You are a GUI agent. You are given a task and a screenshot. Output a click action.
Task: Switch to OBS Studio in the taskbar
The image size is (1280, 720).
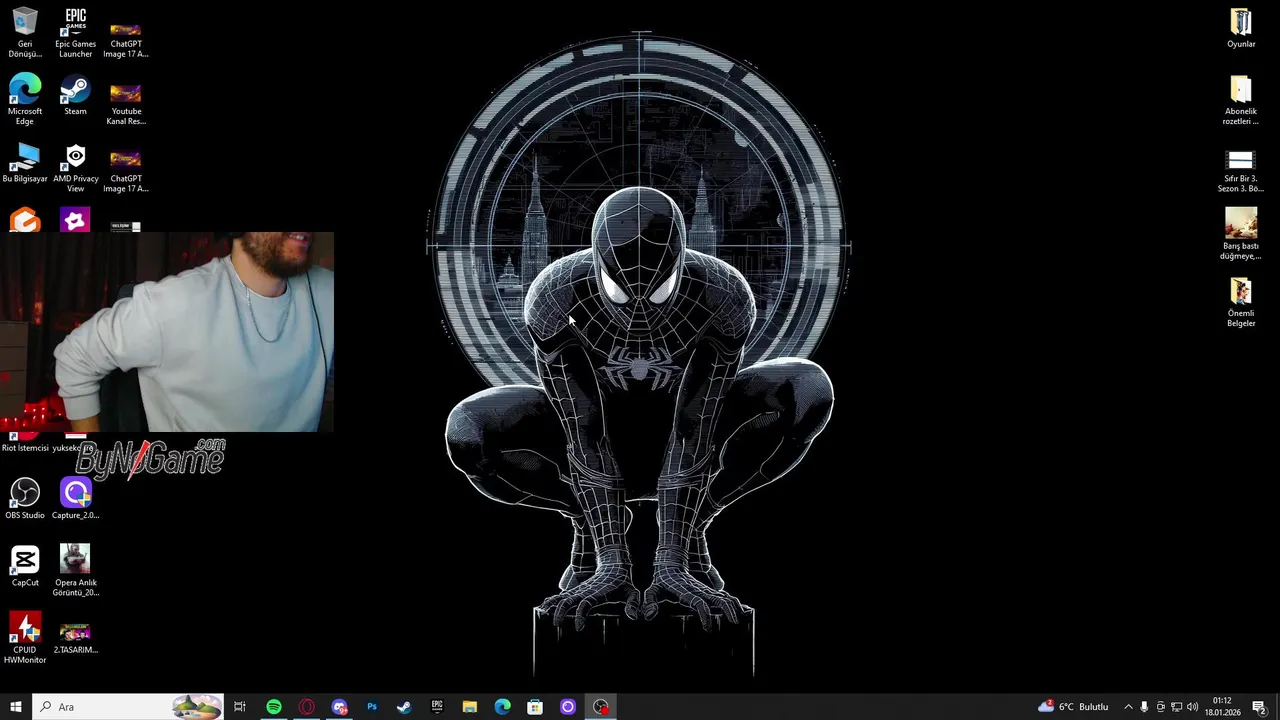click(x=600, y=707)
